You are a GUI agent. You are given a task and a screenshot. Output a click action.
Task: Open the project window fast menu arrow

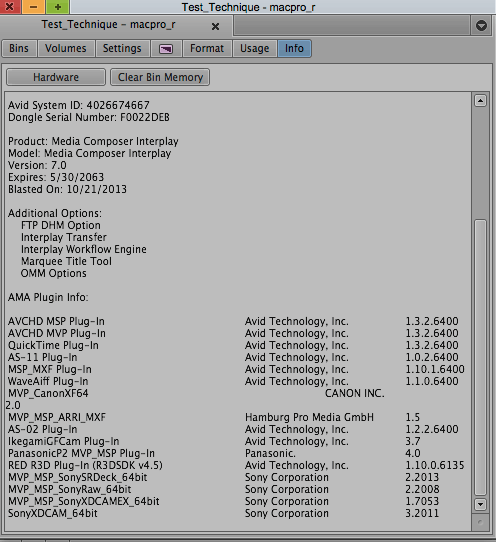coord(481,26)
